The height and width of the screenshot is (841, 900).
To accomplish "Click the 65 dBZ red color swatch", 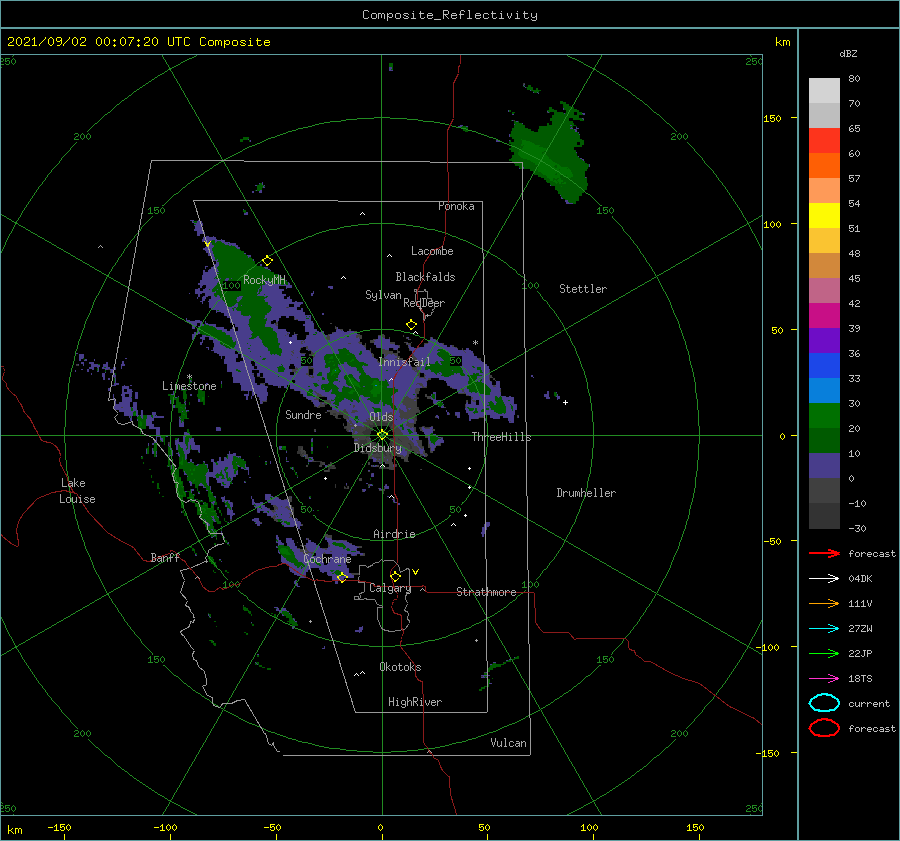I will coord(824,141).
